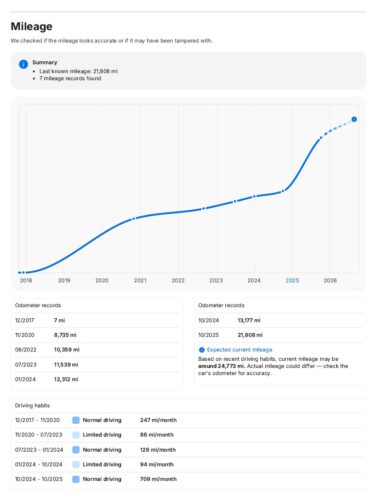The height and width of the screenshot is (500, 377).
Task: Select the projected mileage point on chart
Action: pos(354,119)
